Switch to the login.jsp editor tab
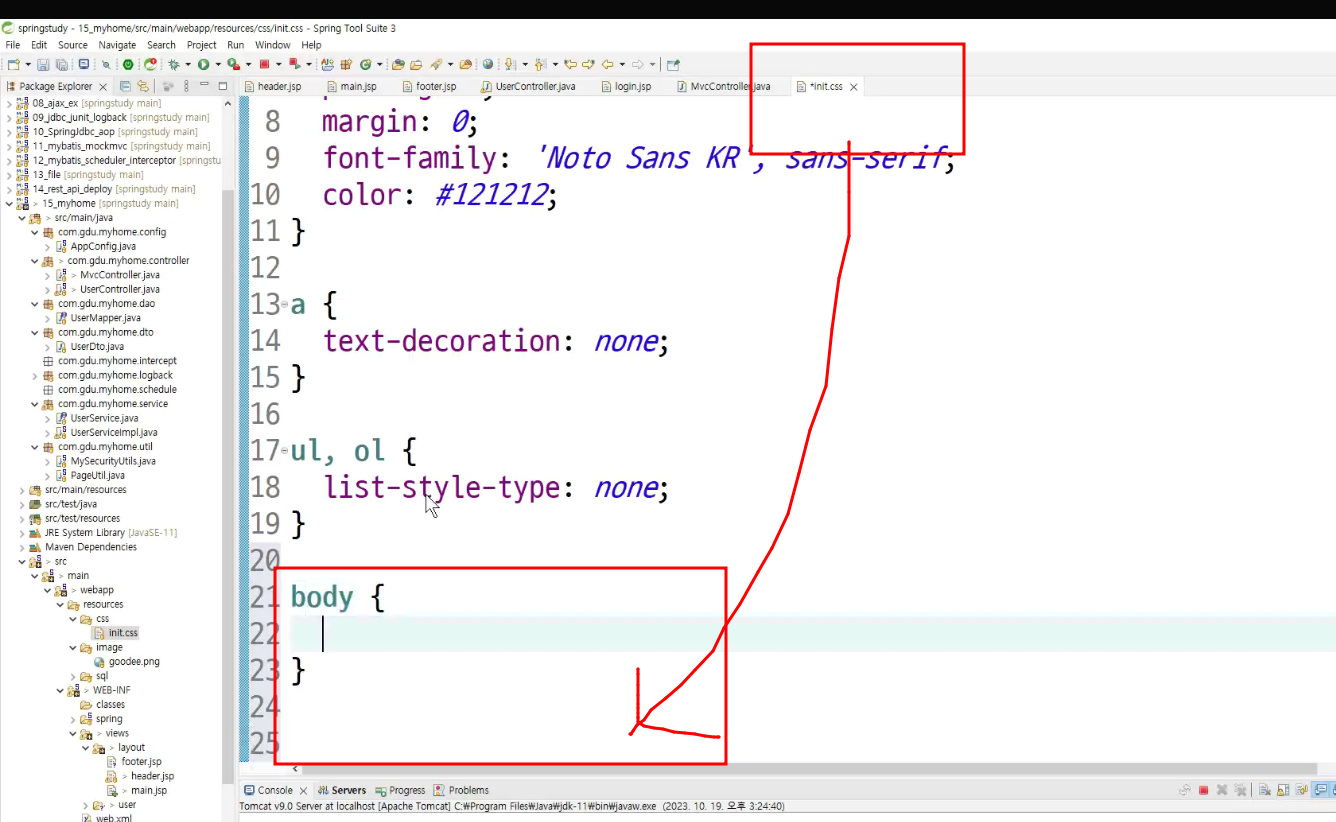This screenshot has width=1336, height=822. click(625, 87)
